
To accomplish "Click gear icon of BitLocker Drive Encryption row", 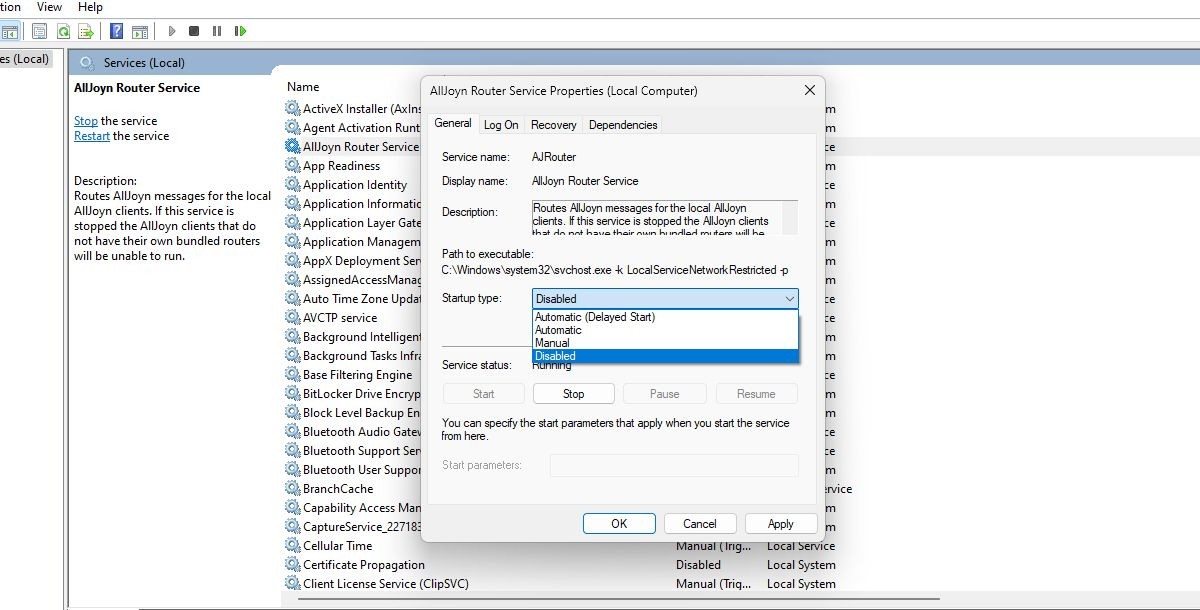I will (x=292, y=393).
